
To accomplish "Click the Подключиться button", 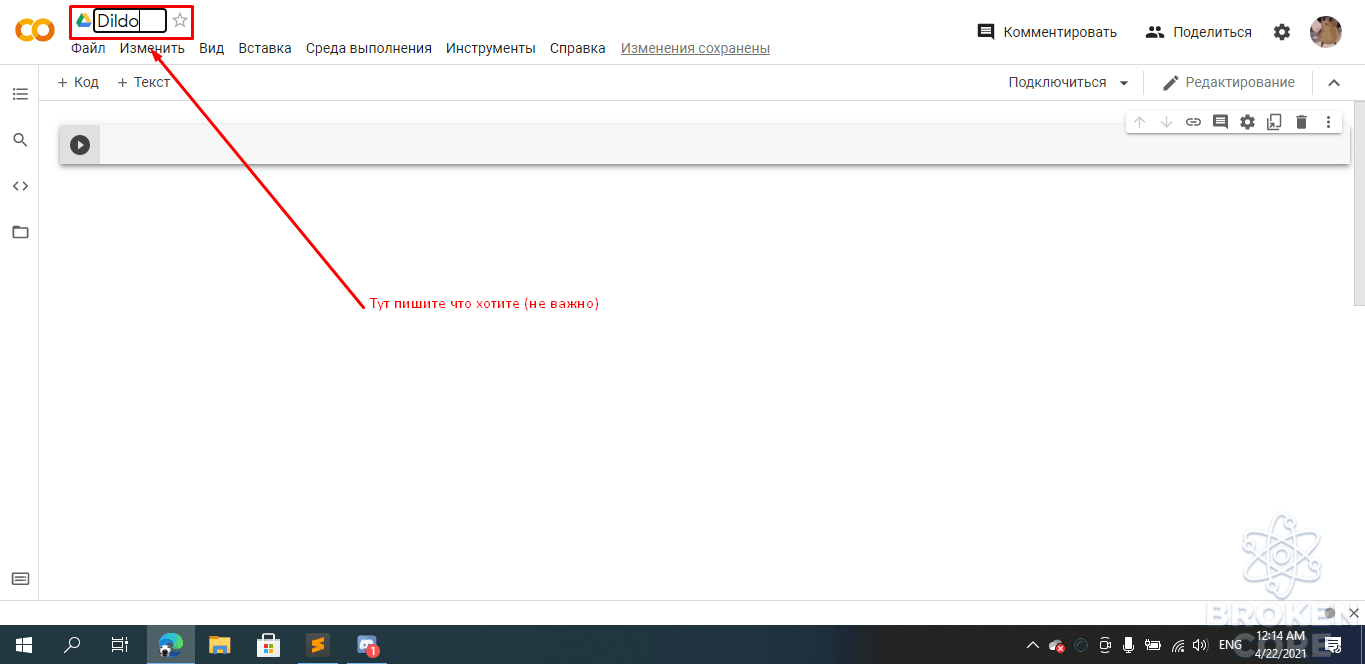I will click(1057, 82).
